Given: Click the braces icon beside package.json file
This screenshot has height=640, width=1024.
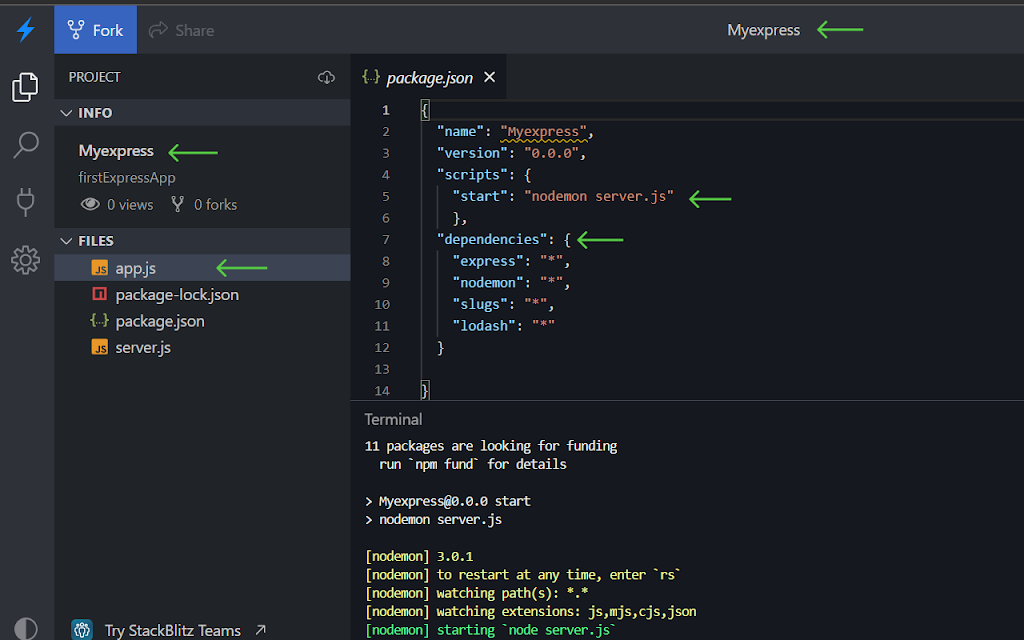Looking at the screenshot, I should point(99,320).
